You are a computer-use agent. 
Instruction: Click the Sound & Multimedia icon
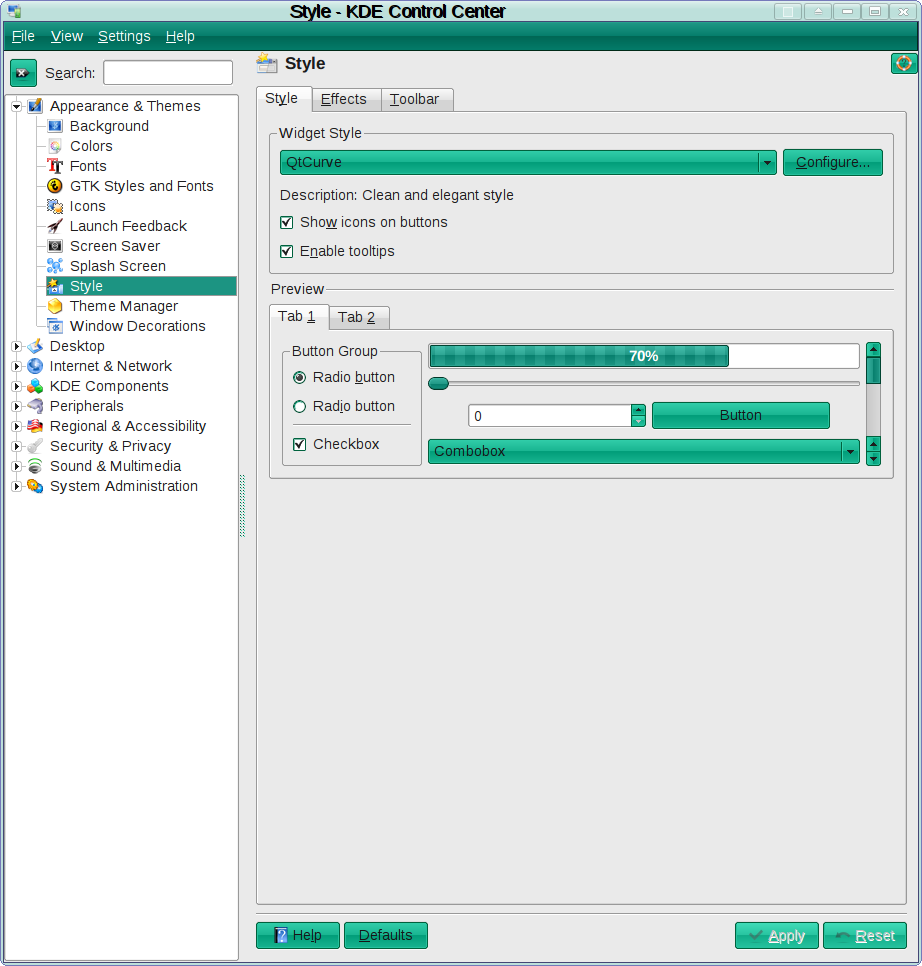[35, 466]
